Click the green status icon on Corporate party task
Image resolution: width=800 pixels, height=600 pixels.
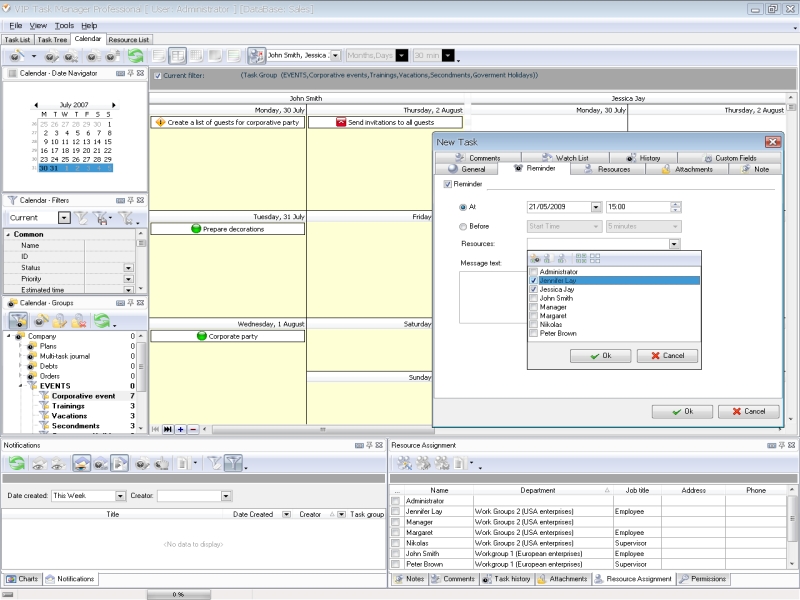point(202,336)
